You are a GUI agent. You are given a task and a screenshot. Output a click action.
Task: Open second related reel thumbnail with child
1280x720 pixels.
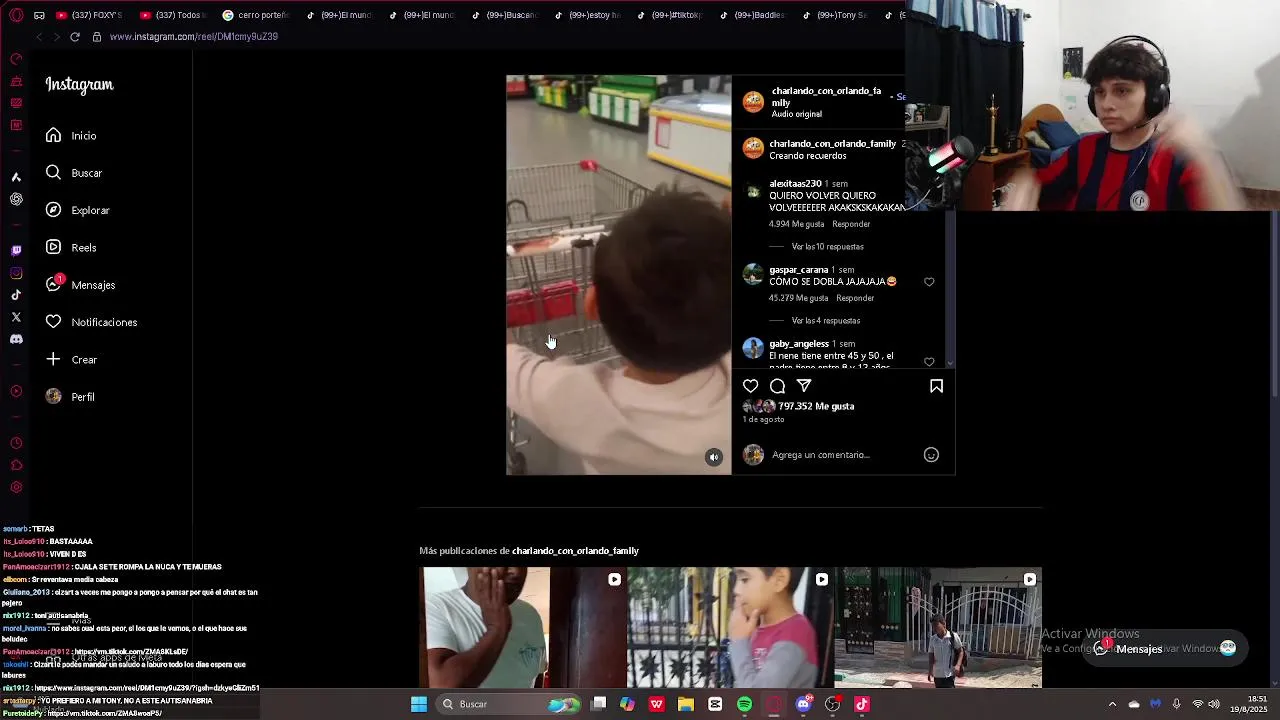pyautogui.click(x=730, y=627)
